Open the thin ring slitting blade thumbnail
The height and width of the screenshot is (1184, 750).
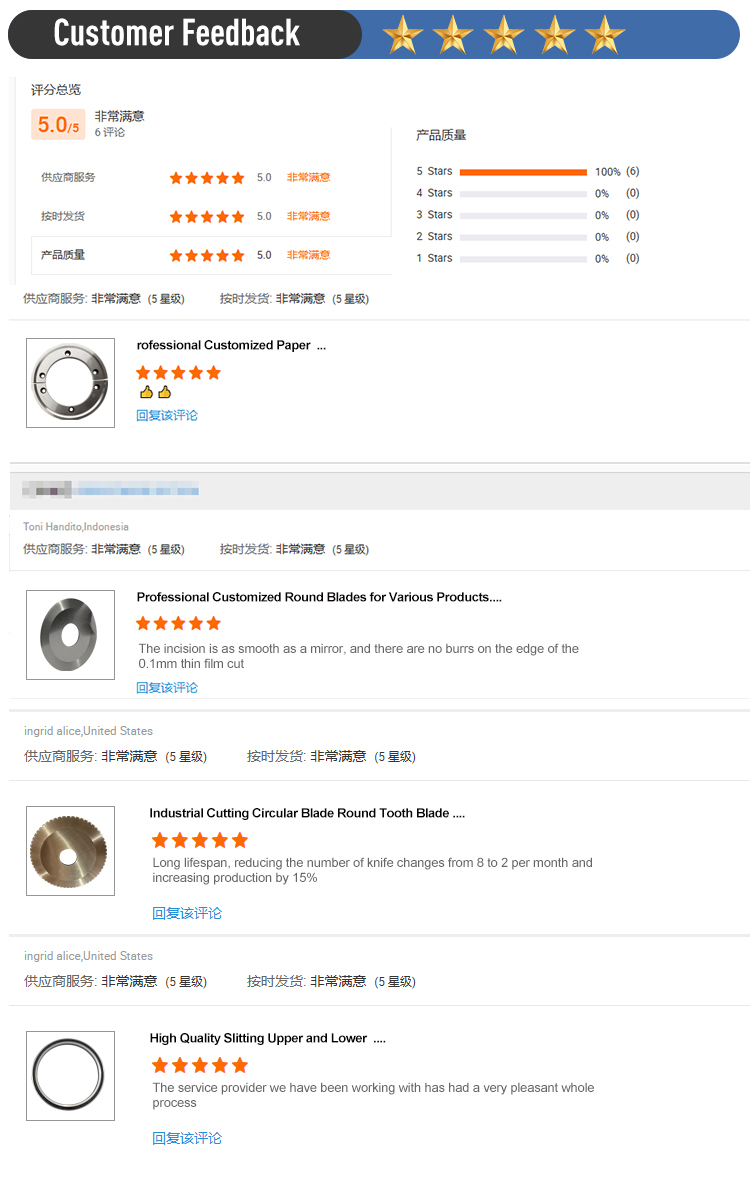pos(70,1076)
